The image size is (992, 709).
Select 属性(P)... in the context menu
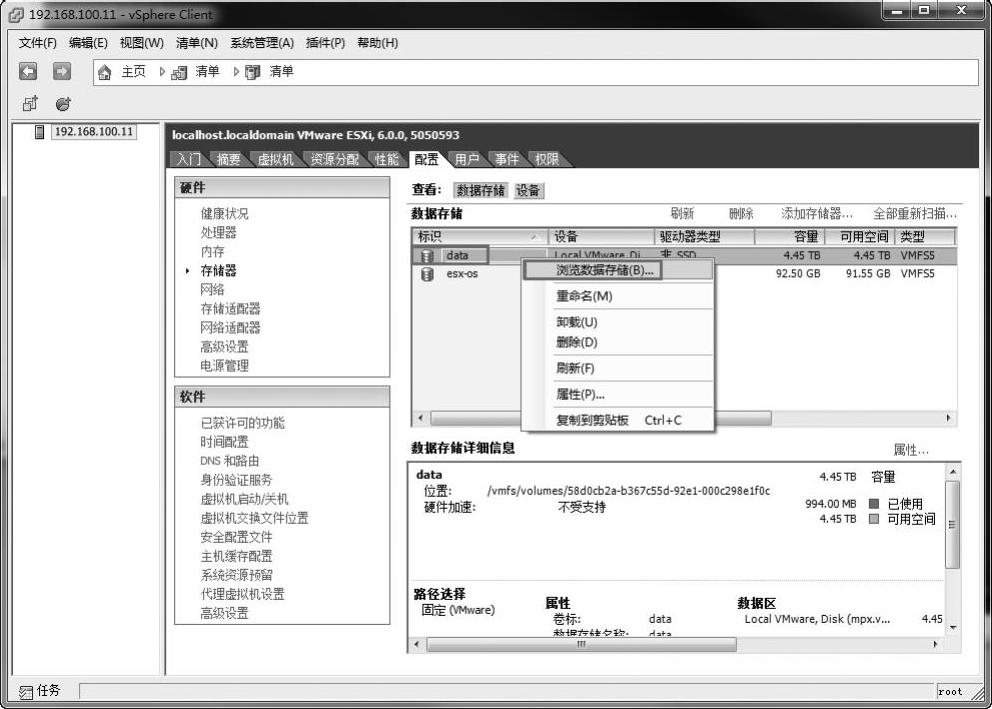pos(580,394)
